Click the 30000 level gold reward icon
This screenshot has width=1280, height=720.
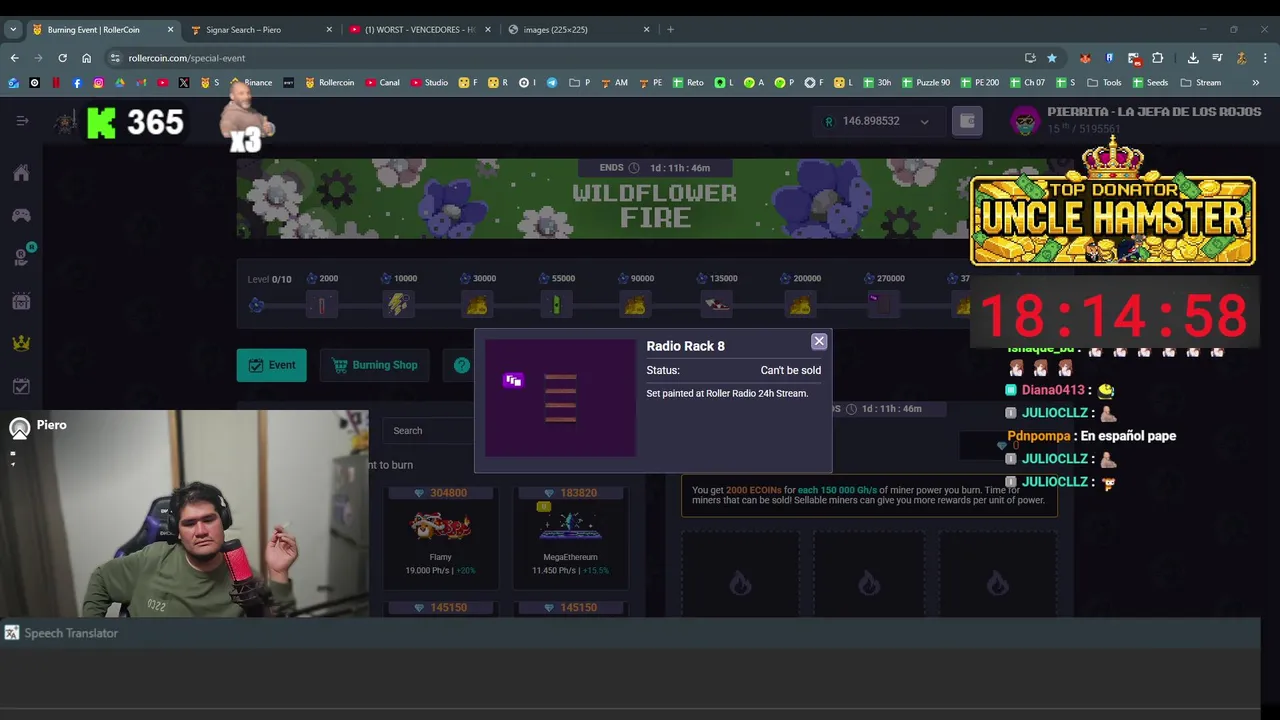477,304
